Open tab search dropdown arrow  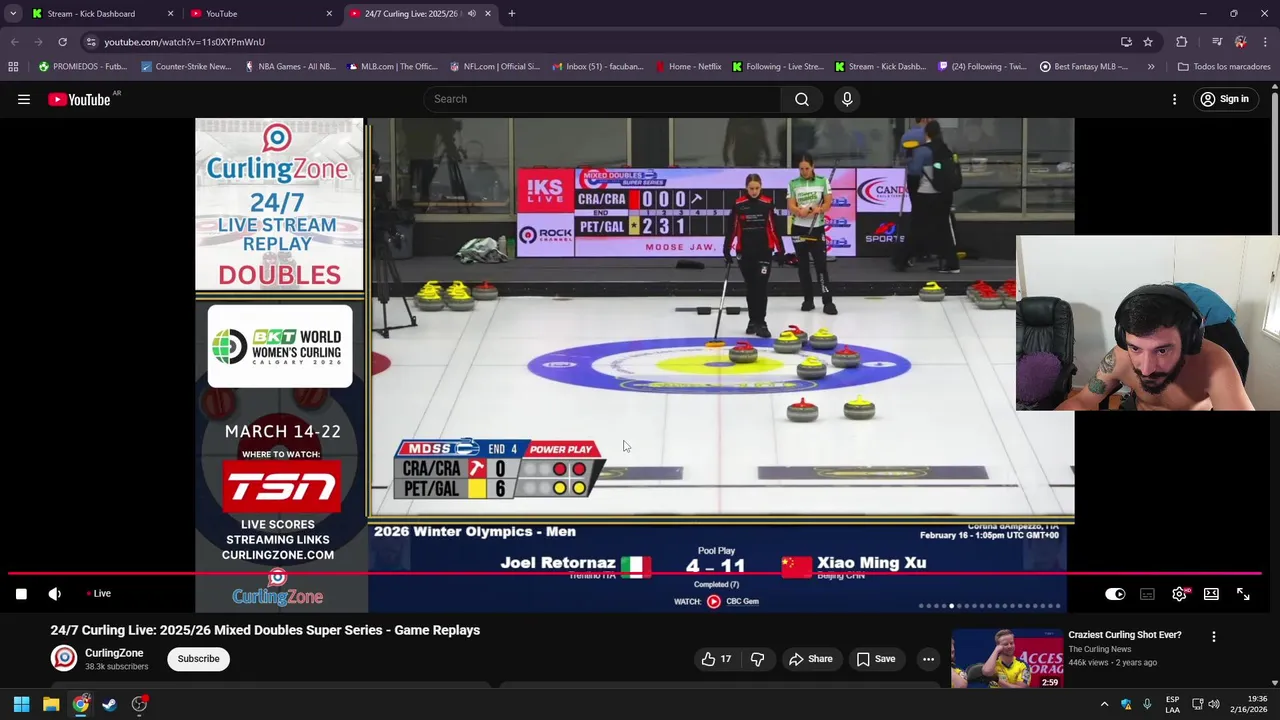click(13, 14)
